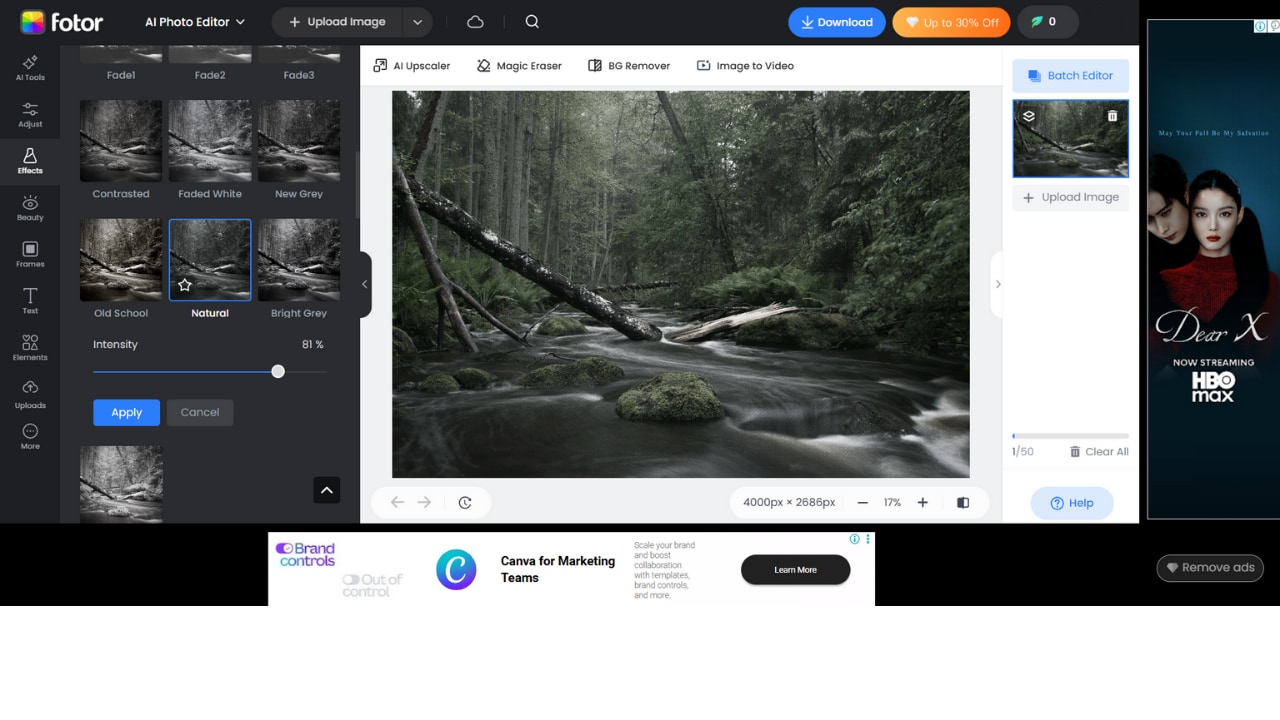Zoom out with the minus icon

tap(862, 503)
